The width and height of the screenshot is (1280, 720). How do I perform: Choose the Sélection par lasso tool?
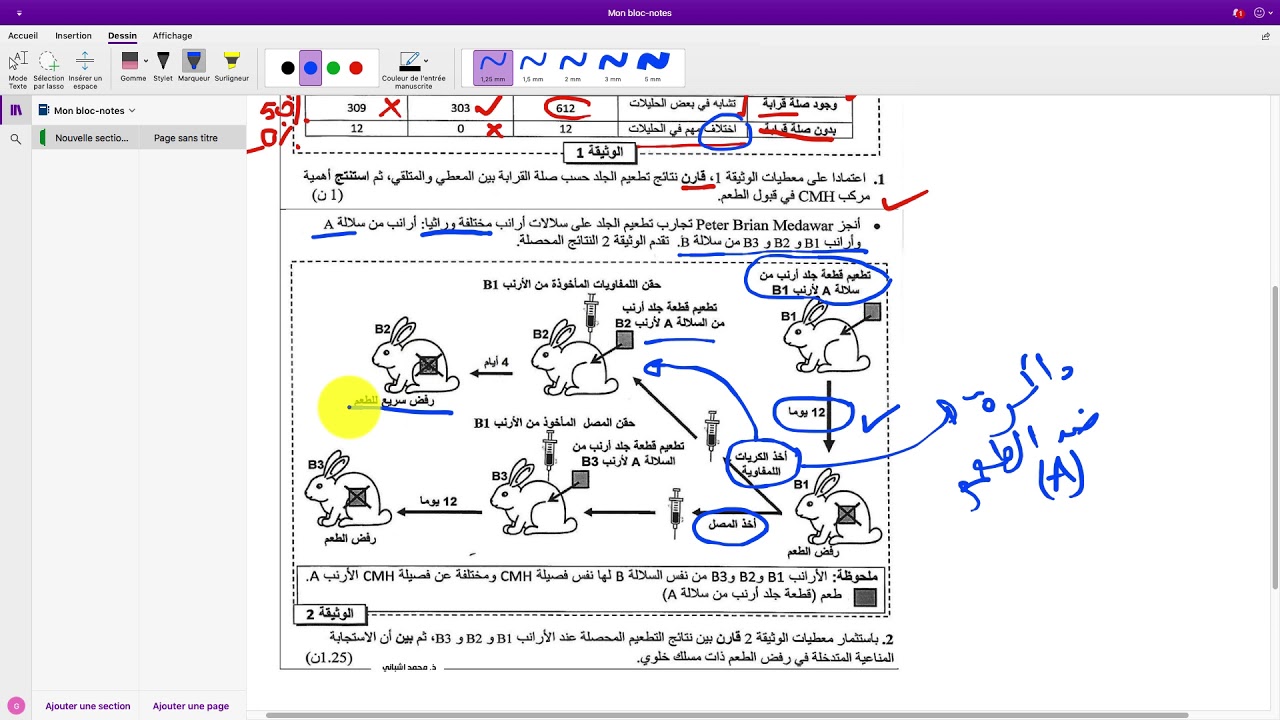click(48, 70)
